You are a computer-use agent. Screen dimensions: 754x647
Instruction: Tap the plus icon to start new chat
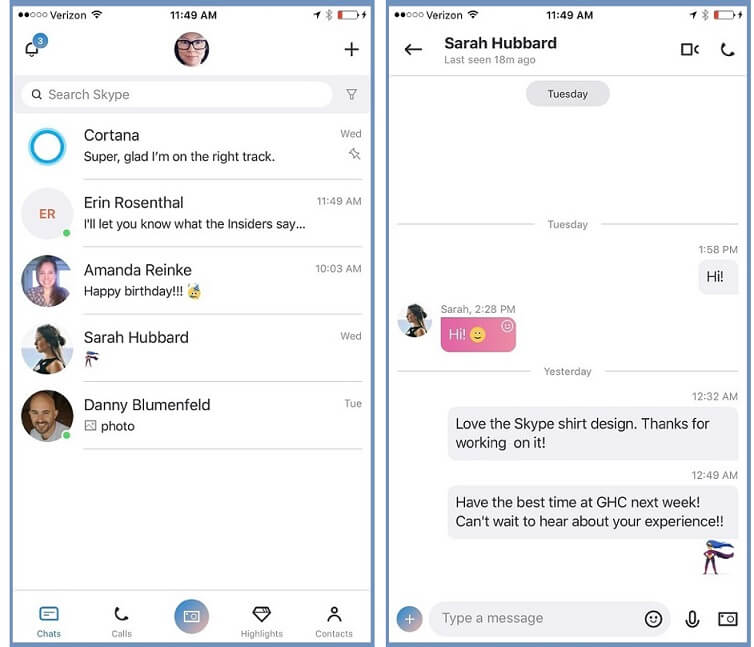(x=352, y=49)
